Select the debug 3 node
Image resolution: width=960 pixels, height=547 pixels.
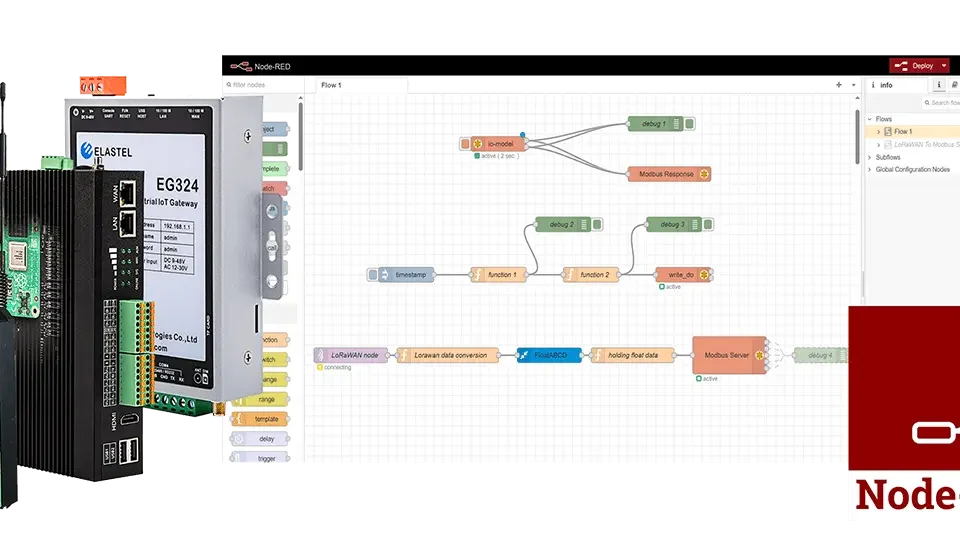[x=673, y=225]
